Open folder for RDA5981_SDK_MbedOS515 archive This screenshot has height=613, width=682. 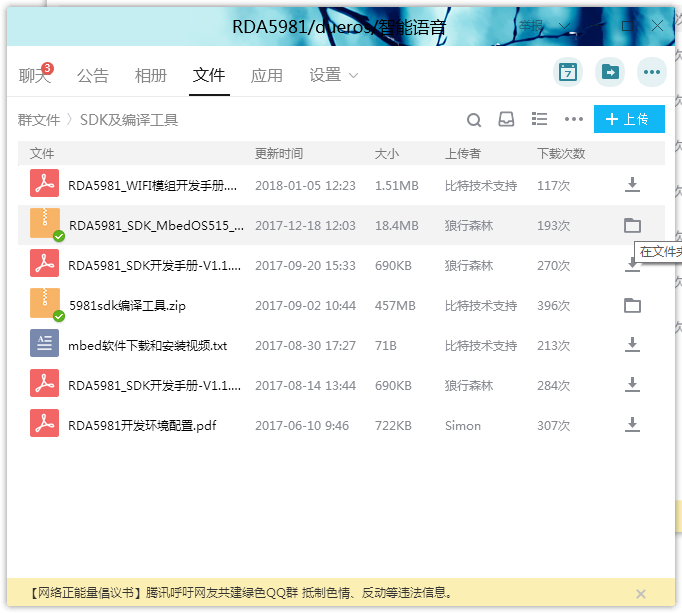(x=632, y=225)
